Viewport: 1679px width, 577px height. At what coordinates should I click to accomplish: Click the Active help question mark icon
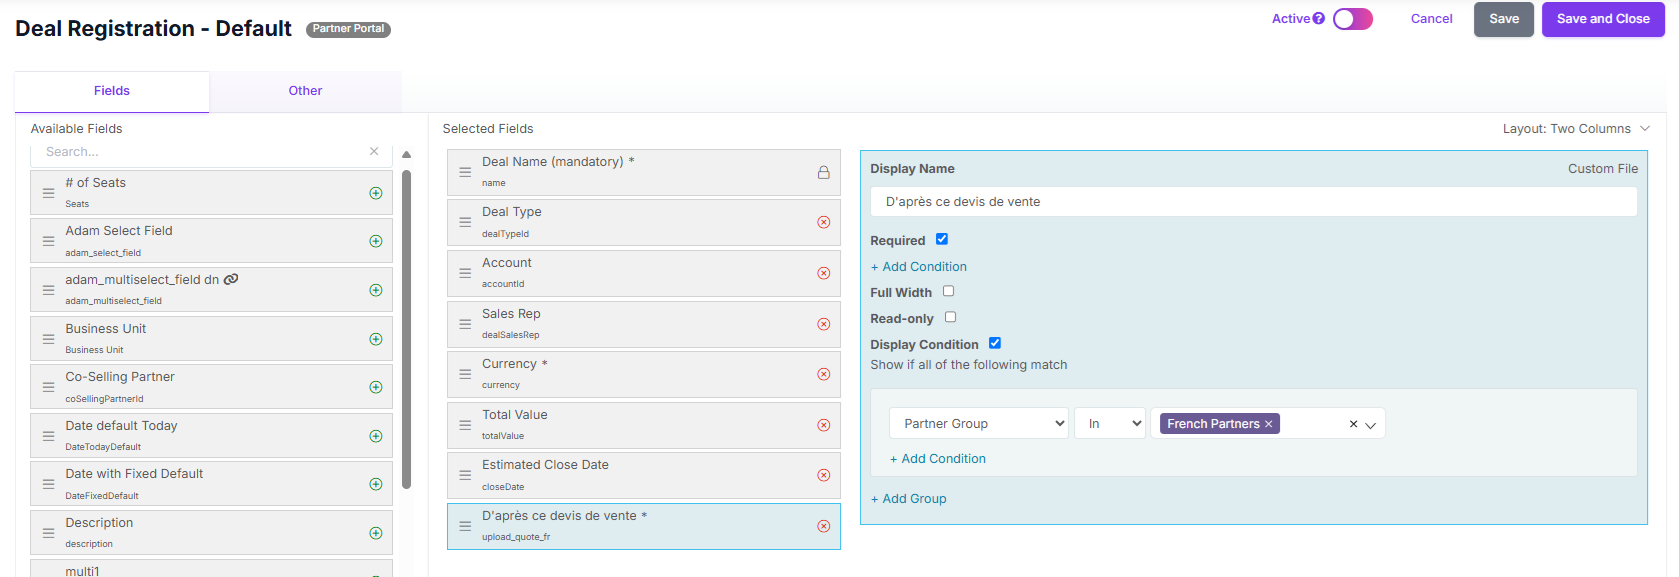1319,18
